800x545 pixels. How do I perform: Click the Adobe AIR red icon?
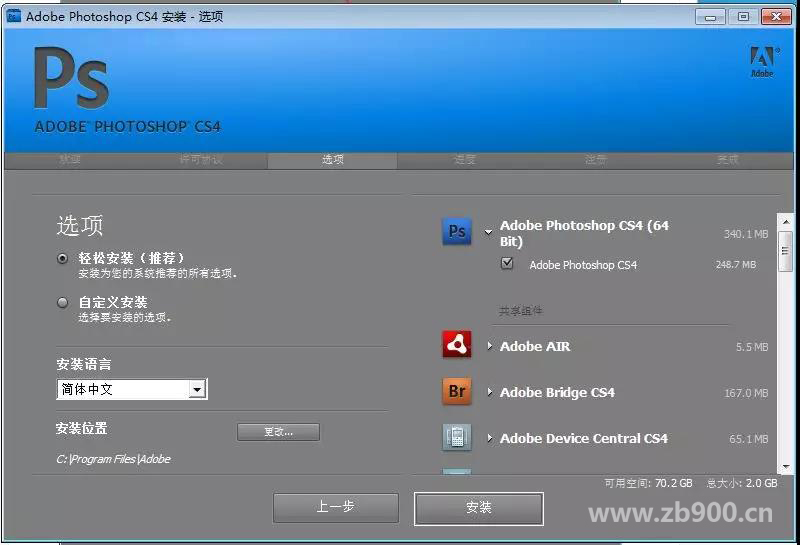click(457, 345)
